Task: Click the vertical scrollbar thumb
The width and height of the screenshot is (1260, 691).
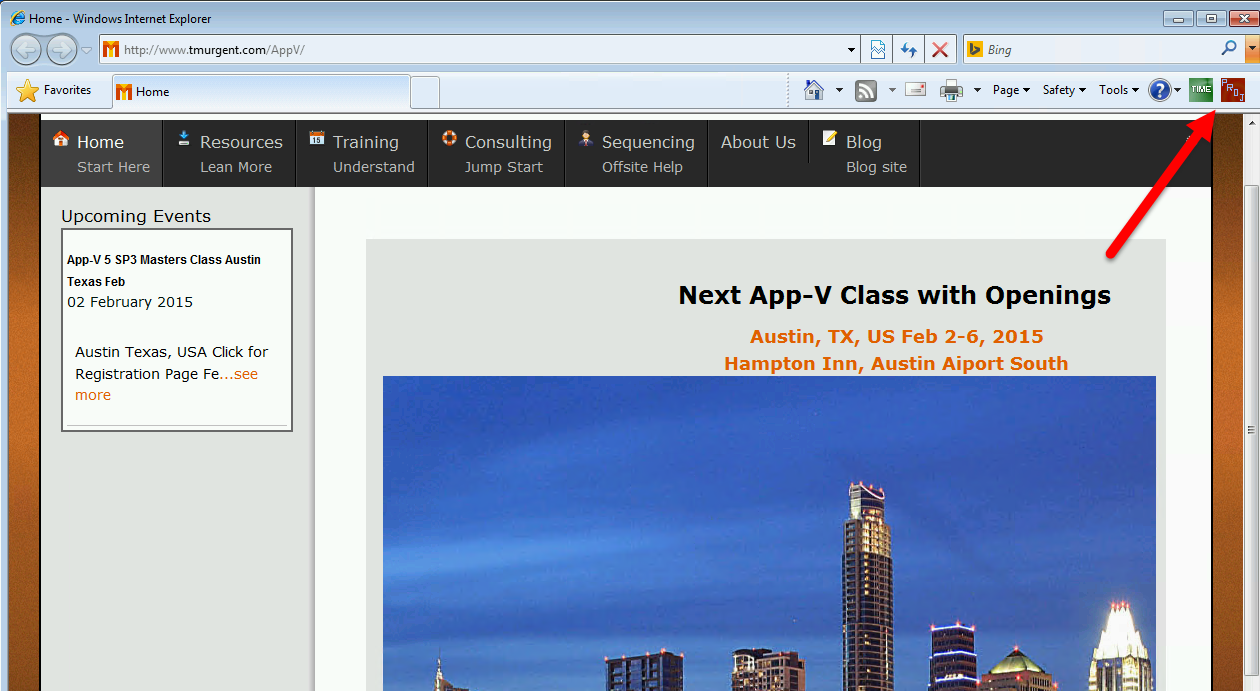Action: [x=1251, y=428]
